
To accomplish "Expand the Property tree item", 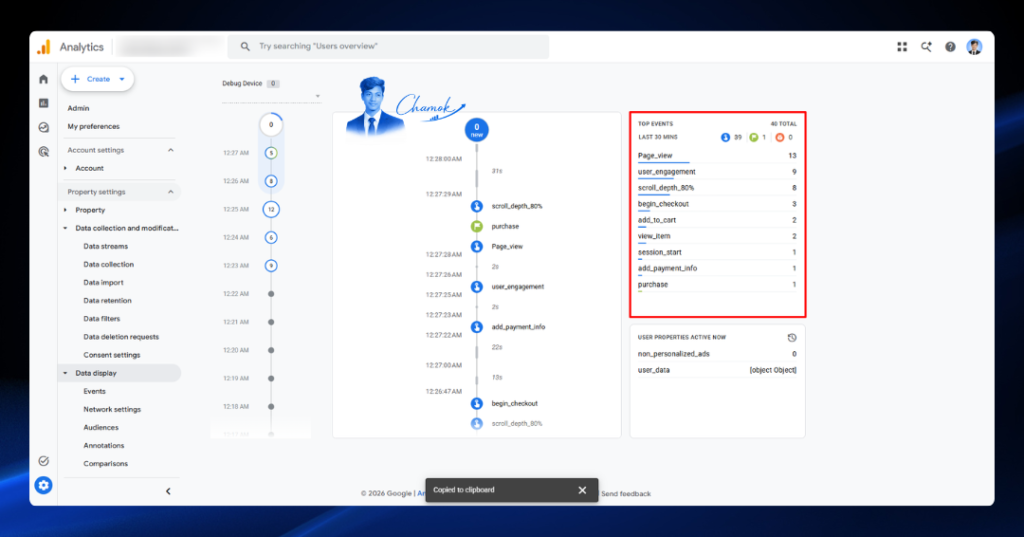I will point(65,210).
